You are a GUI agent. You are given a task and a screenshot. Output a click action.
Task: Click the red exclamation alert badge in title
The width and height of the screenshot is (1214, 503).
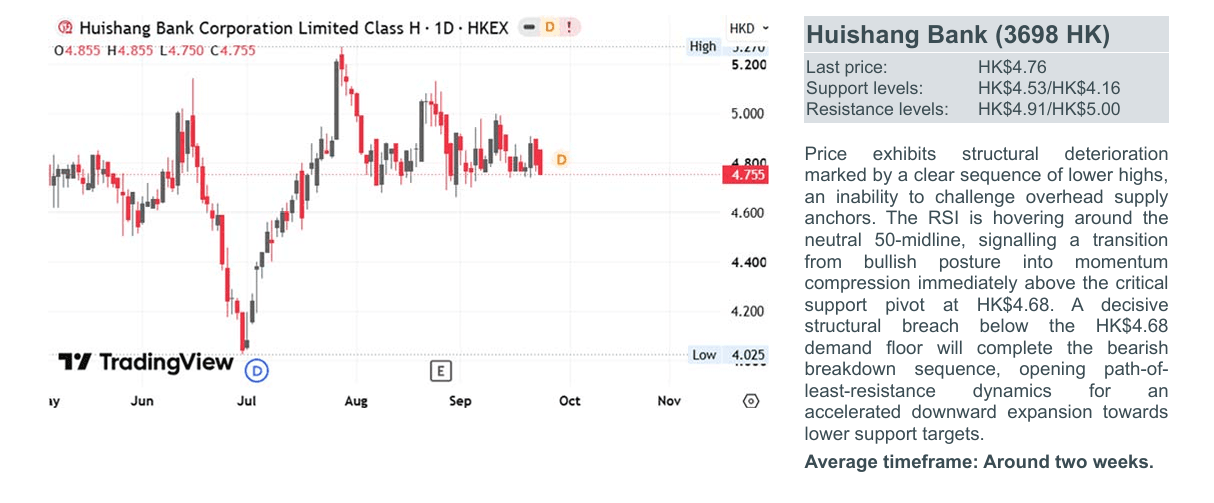(569, 28)
